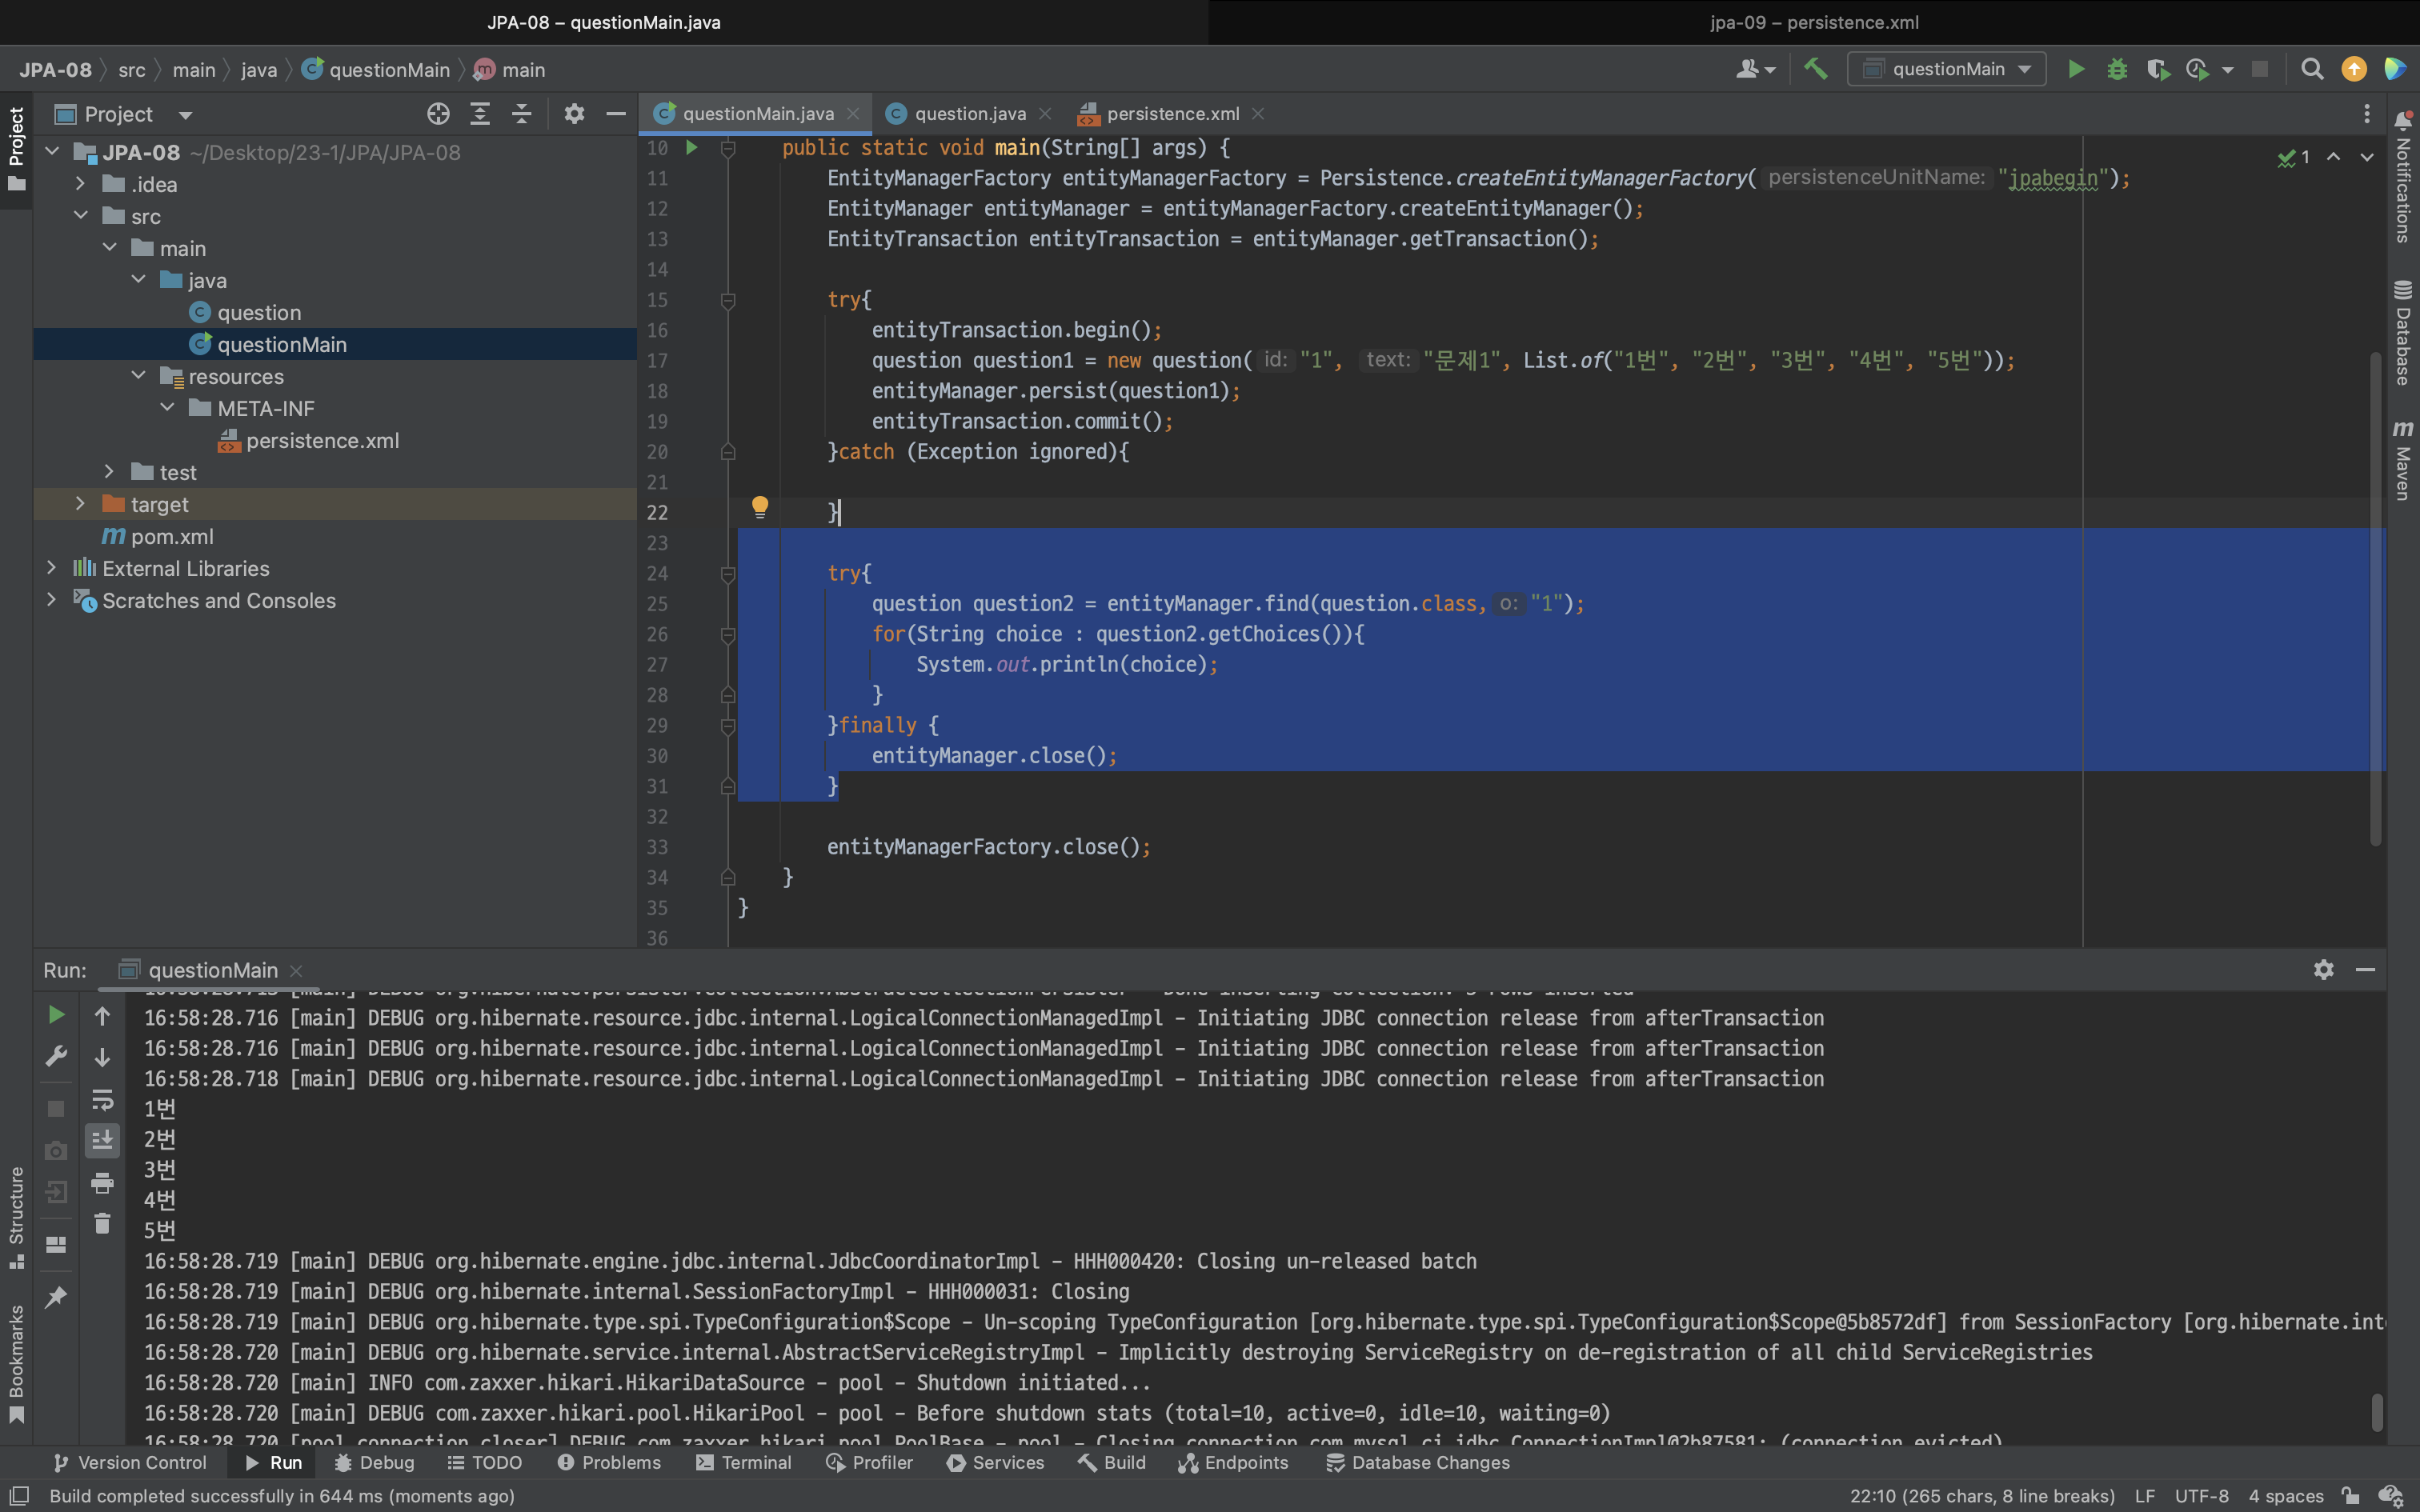Viewport: 2420px width, 1512px height.
Task: Rerun questionMain from the Run panel
Action: [56, 1016]
